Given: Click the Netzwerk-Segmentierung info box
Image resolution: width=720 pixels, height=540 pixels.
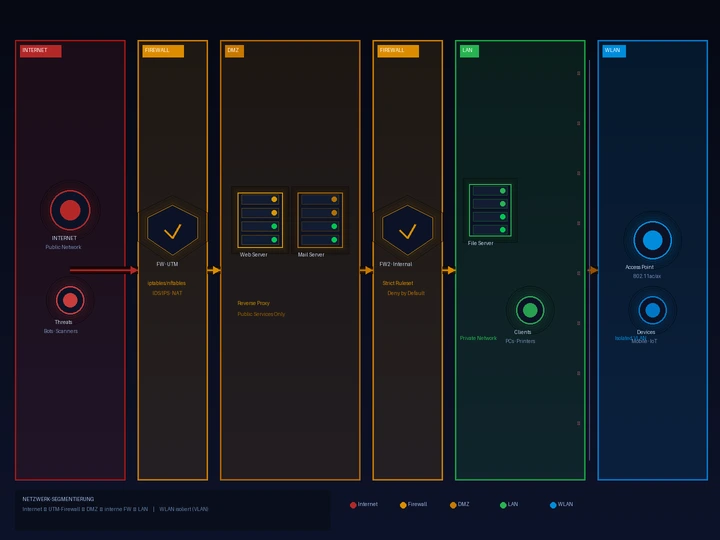Looking at the screenshot, I should pyautogui.click(x=173, y=510).
